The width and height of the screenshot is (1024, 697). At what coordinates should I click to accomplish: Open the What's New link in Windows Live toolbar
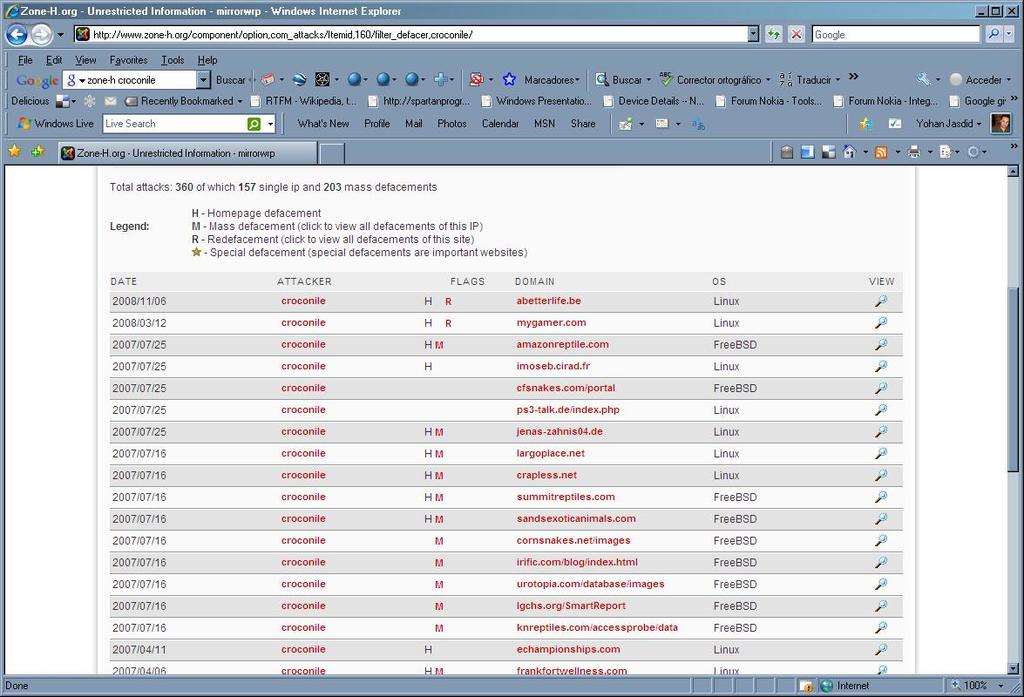(x=323, y=123)
